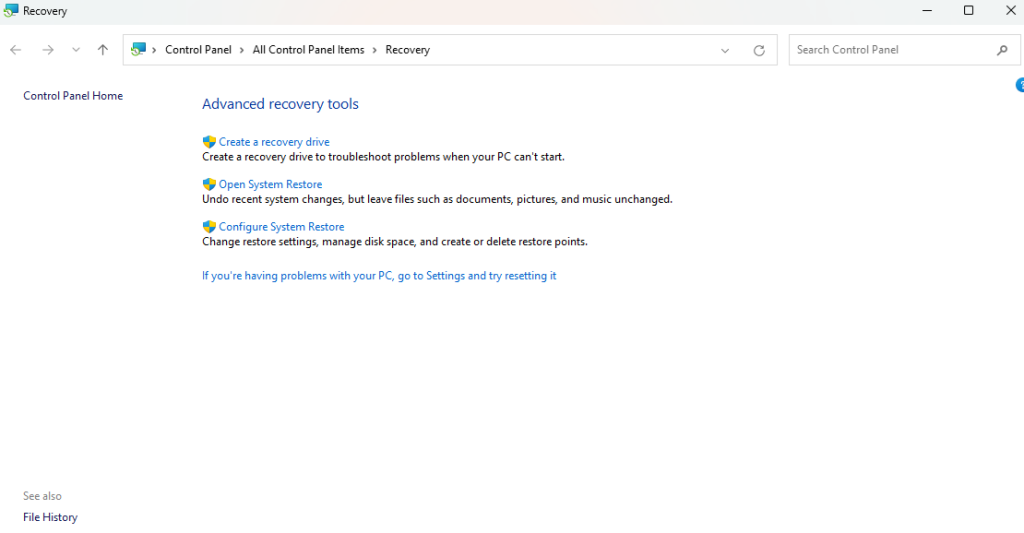The height and width of the screenshot is (533, 1024).
Task: Open the recent locations dropdown arrow
Action: pos(75,50)
